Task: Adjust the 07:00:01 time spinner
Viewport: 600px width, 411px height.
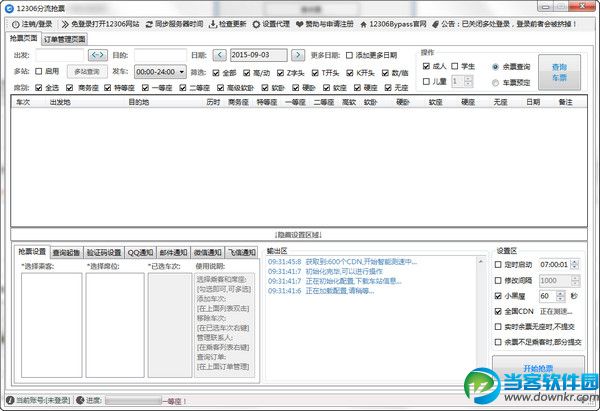Action: (575, 264)
